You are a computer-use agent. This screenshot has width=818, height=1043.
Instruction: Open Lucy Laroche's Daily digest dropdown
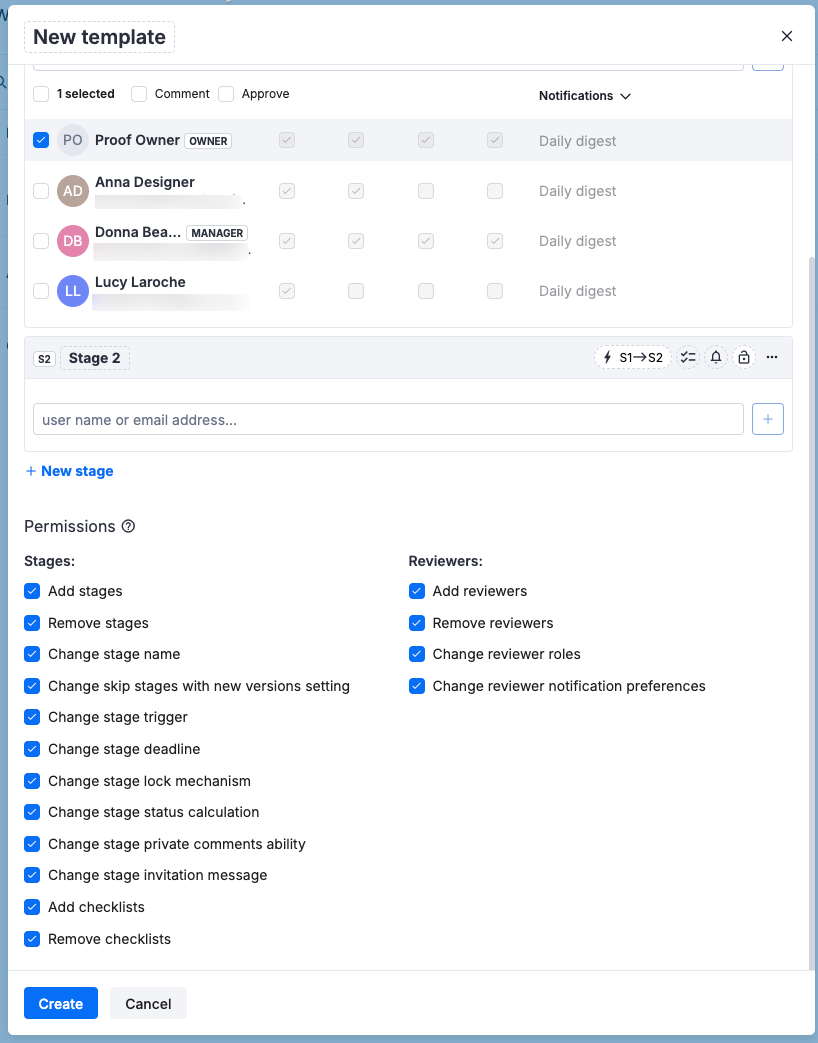click(578, 291)
